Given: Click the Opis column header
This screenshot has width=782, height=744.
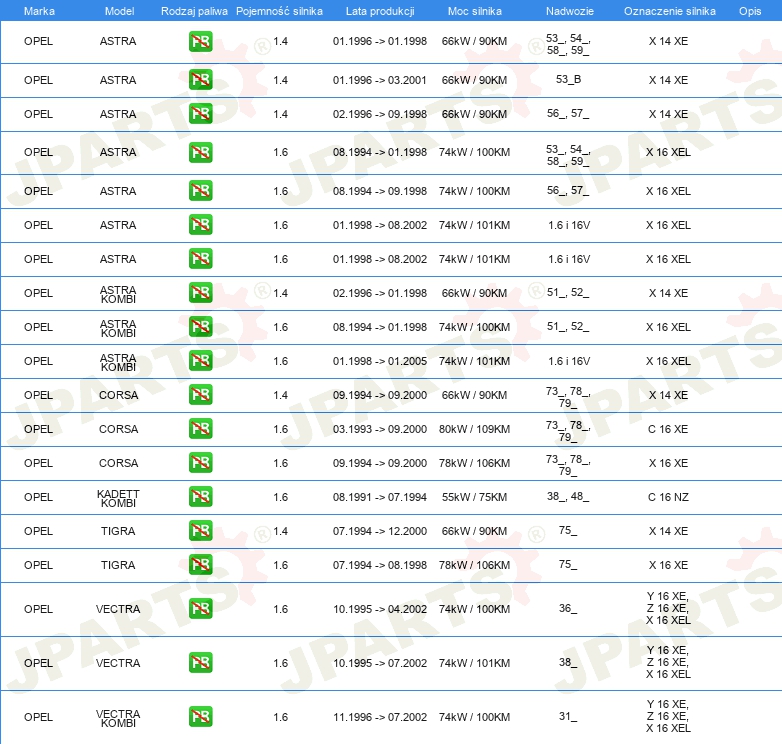Looking at the screenshot, I should point(750,11).
